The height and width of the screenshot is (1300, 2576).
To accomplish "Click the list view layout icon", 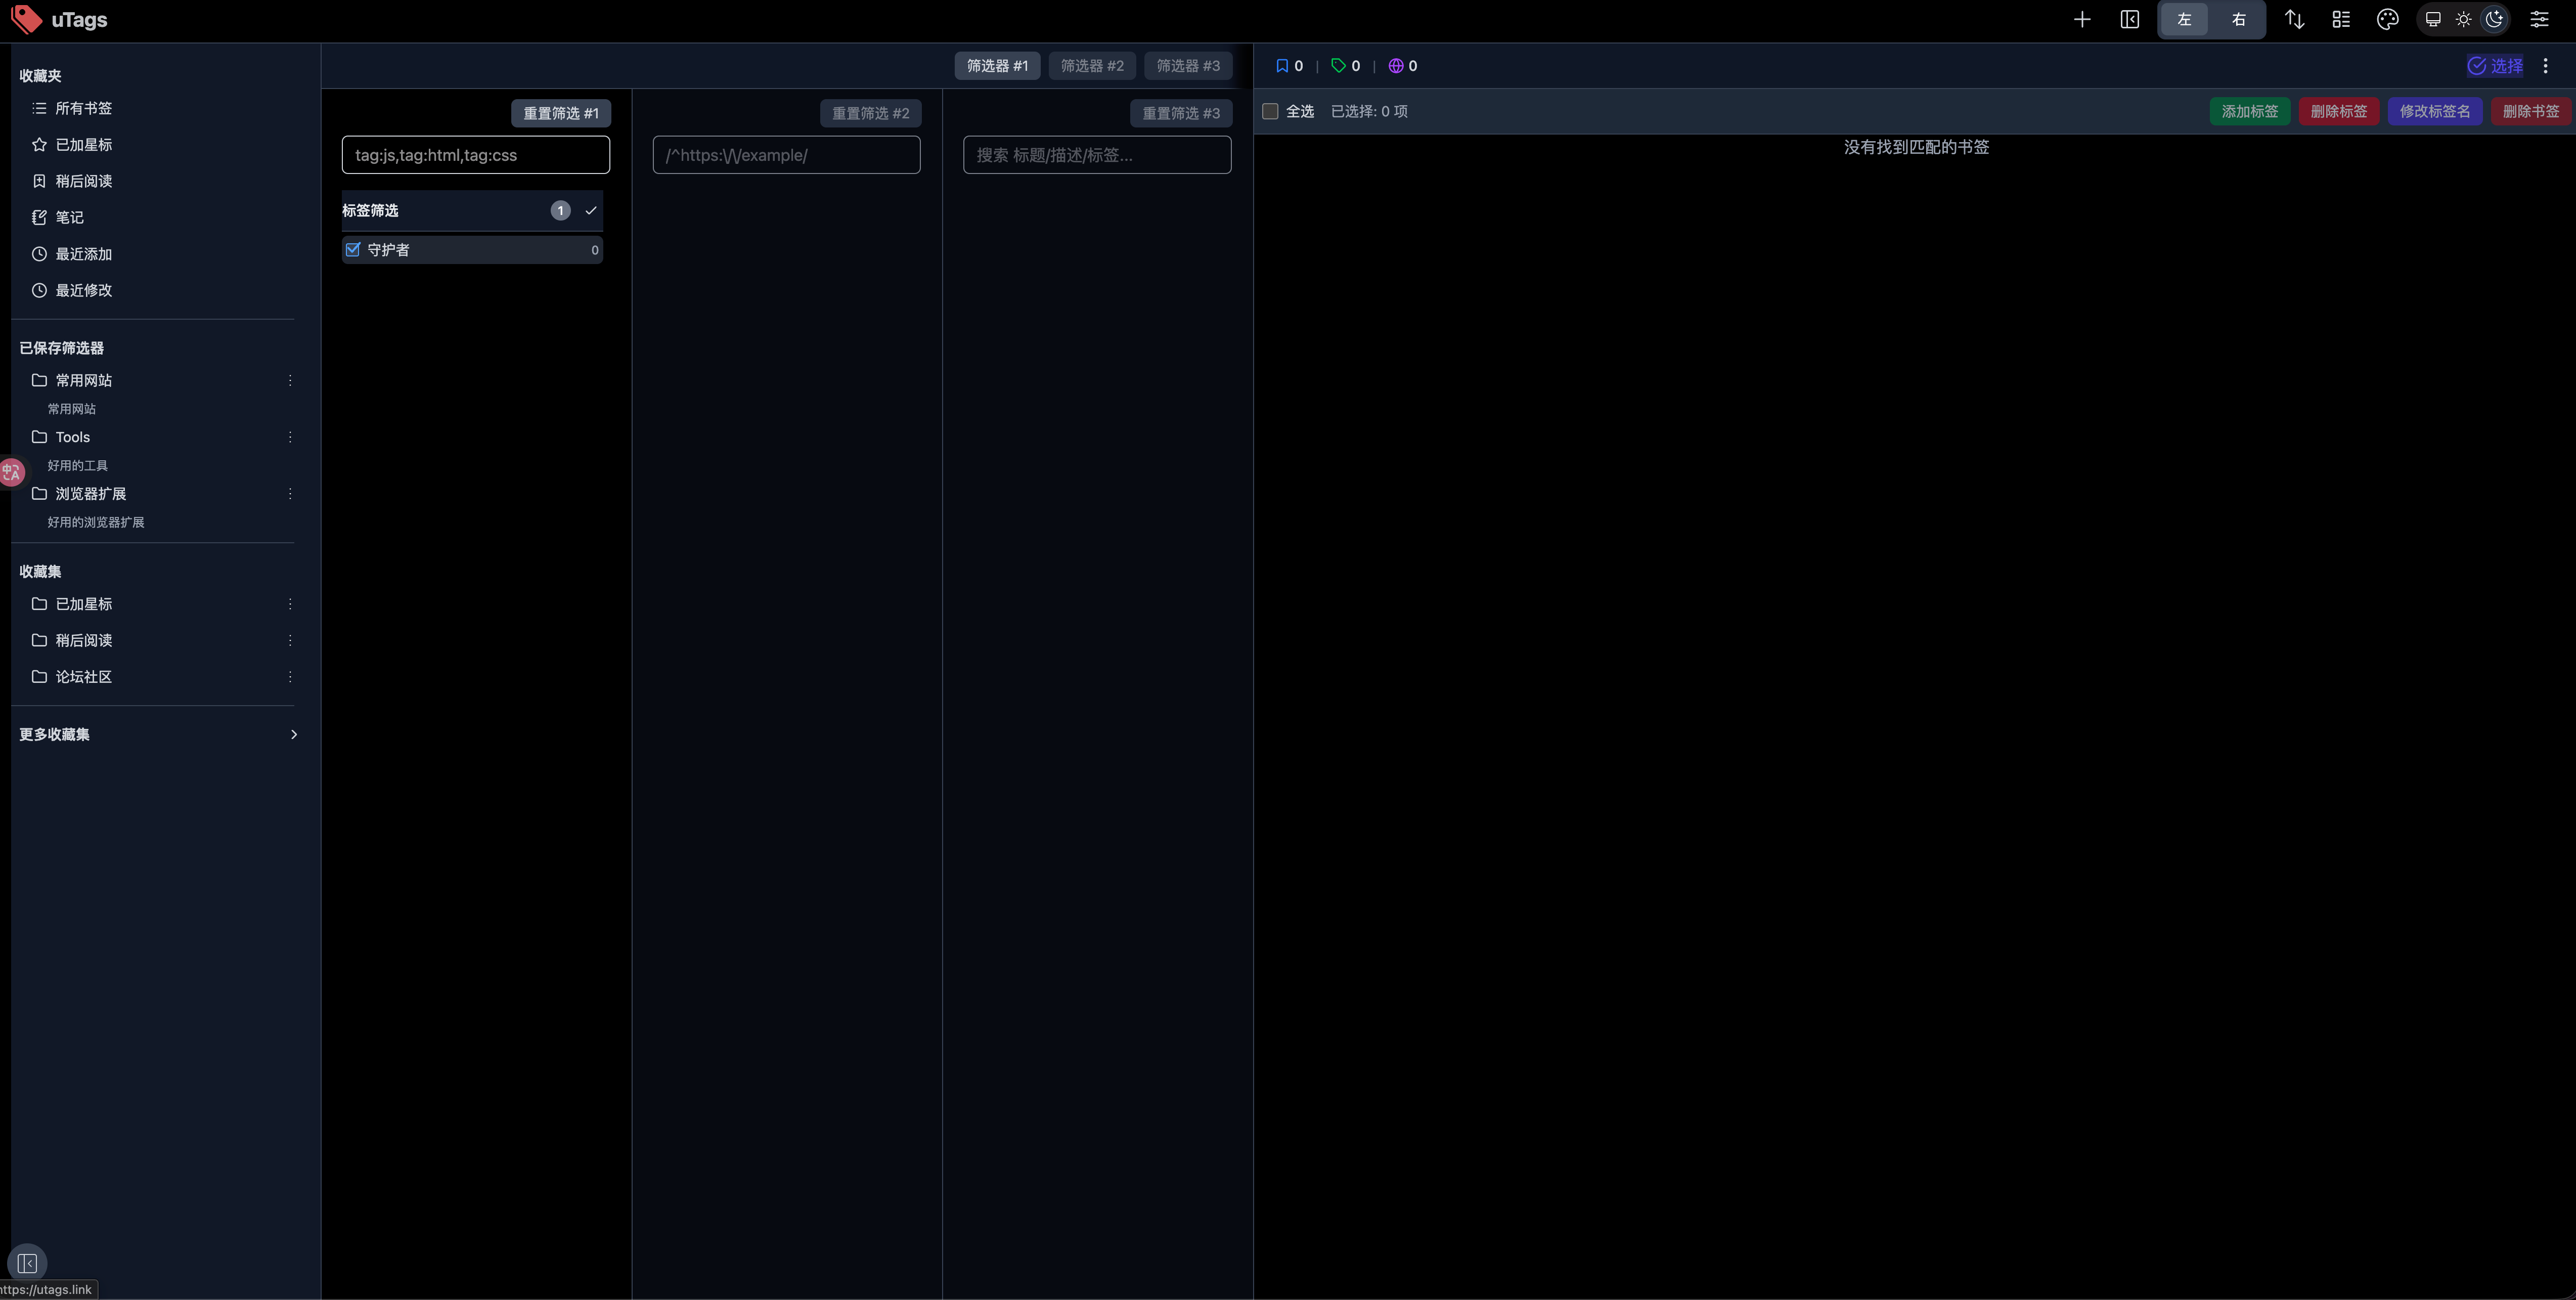I will (2341, 20).
